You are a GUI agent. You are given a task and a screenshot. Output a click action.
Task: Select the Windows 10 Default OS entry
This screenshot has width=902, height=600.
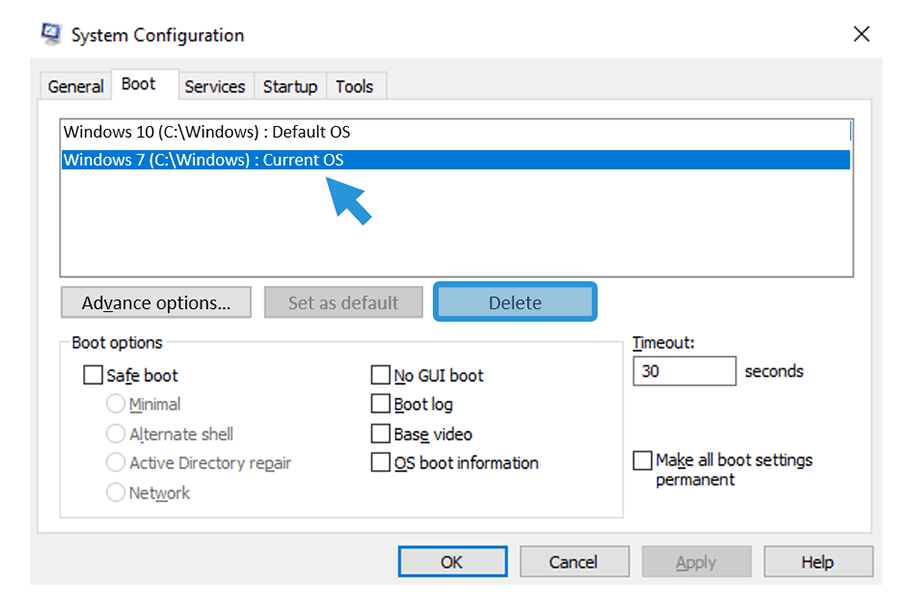pyautogui.click(x=455, y=132)
